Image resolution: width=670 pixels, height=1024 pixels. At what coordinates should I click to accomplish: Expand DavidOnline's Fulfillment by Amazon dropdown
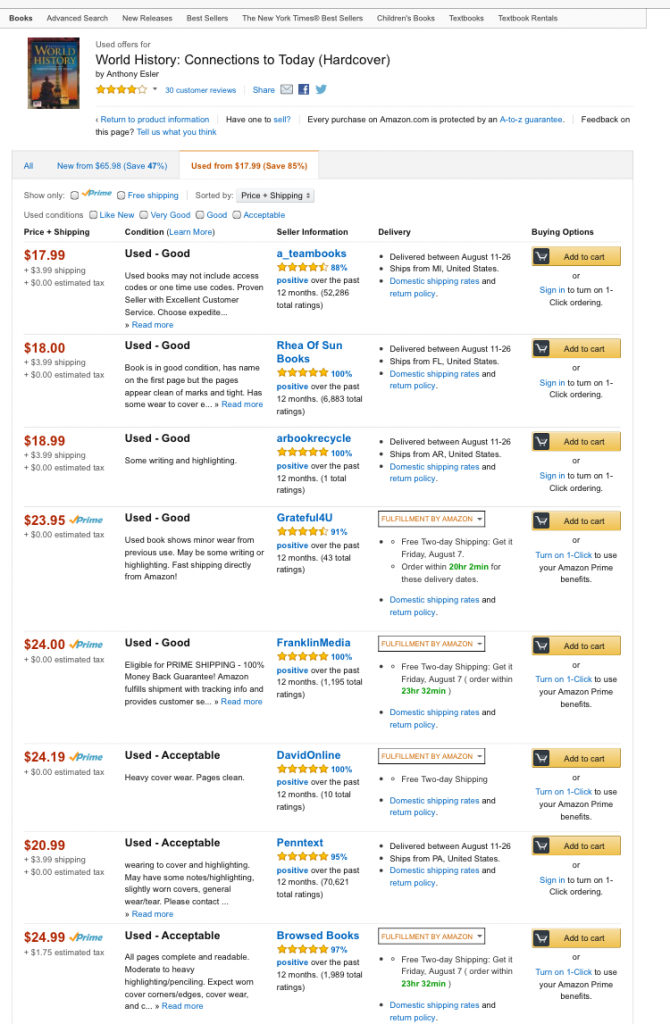click(431, 757)
